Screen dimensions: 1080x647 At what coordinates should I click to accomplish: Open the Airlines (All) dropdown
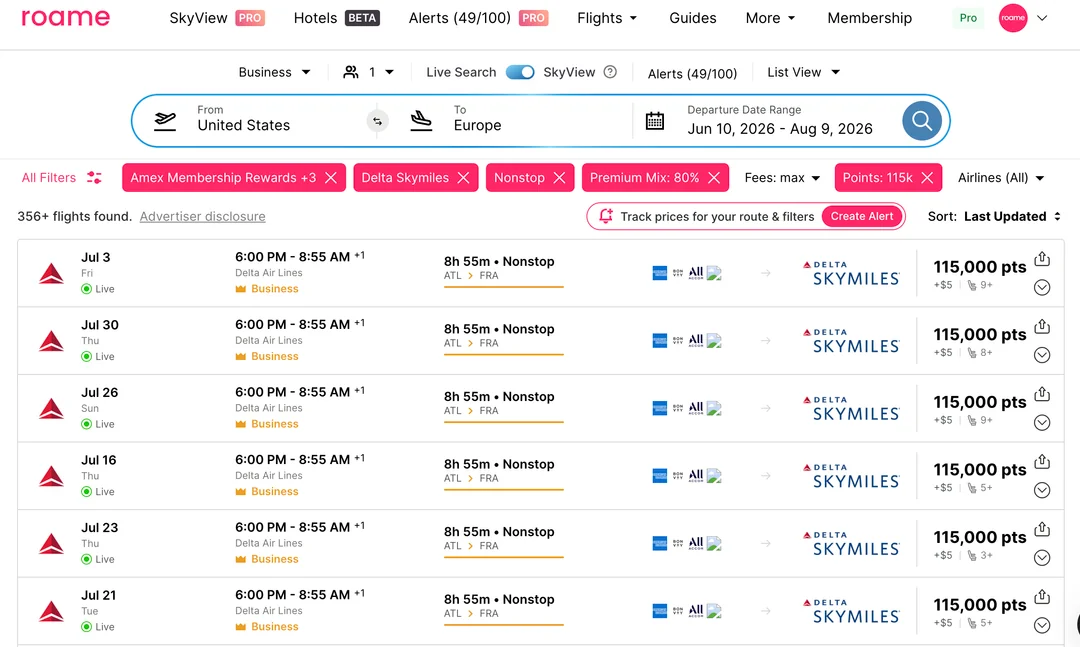coord(1001,178)
